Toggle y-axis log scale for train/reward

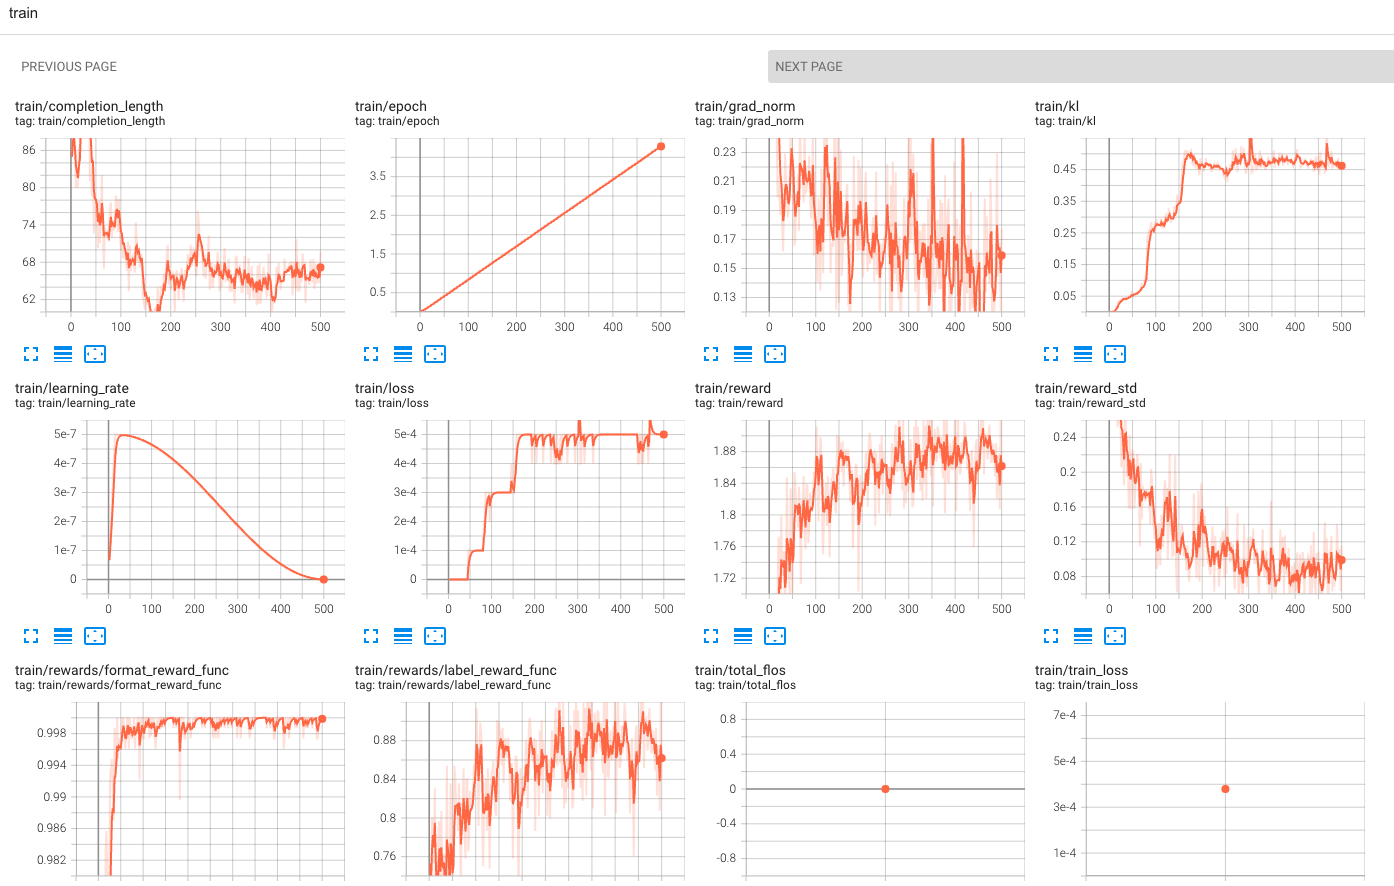[743, 636]
